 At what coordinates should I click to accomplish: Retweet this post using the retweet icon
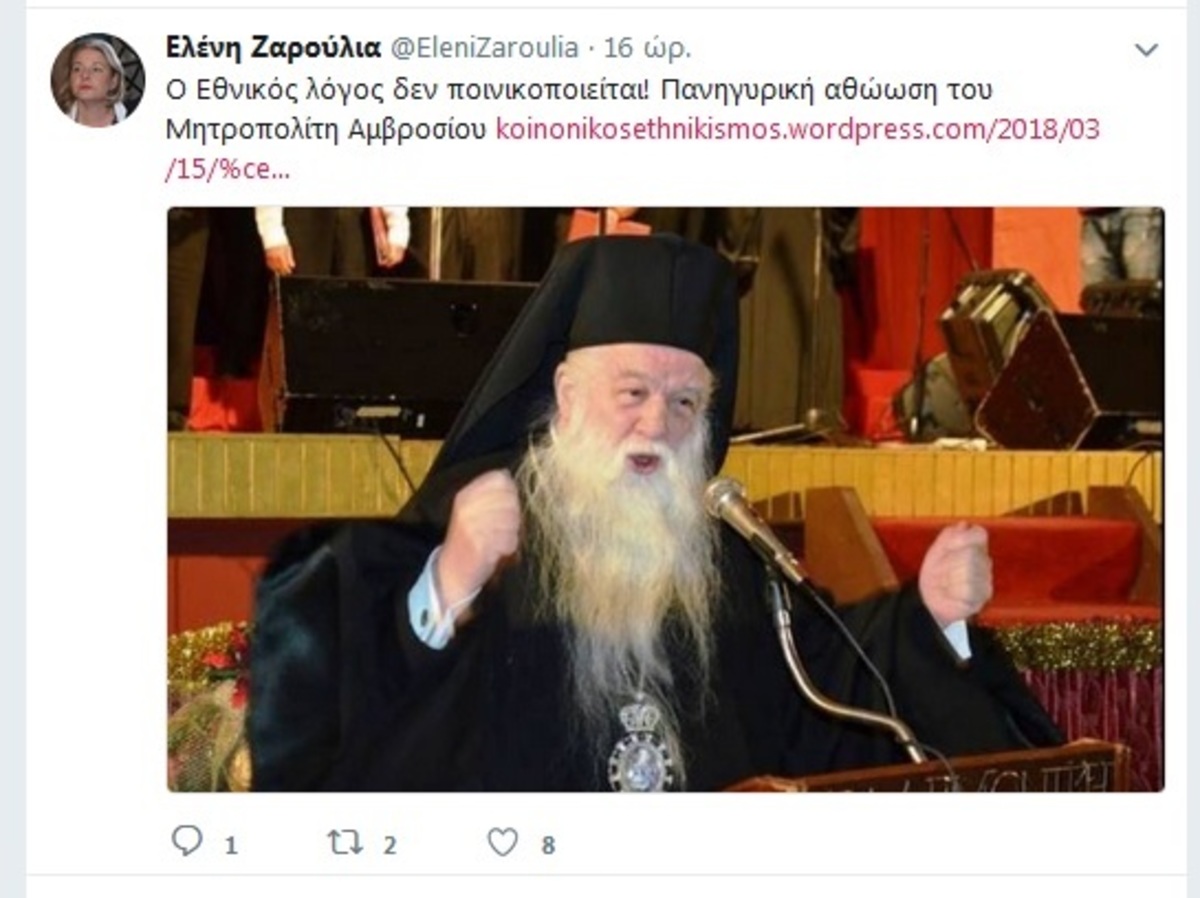tap(345, 842)
